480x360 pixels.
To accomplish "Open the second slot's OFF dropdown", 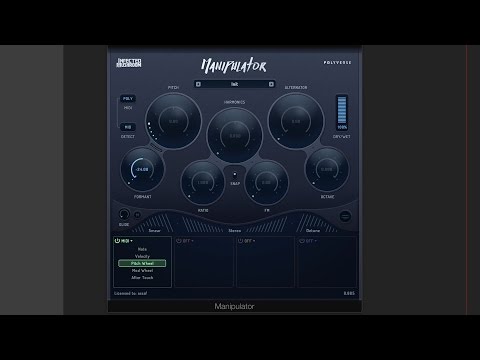I will (x=188, y=241).
